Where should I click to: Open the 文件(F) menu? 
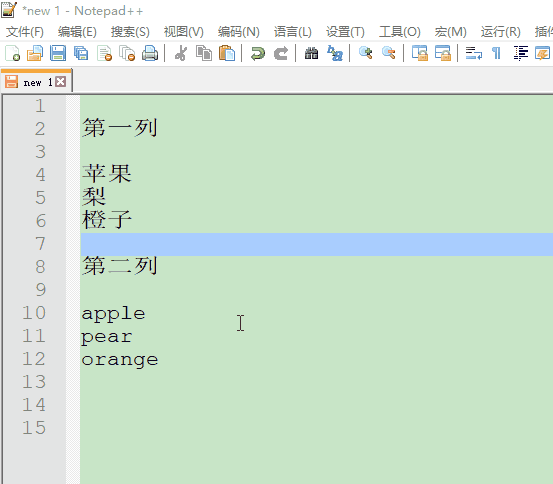pyautogui.click(x=25, y=32)
